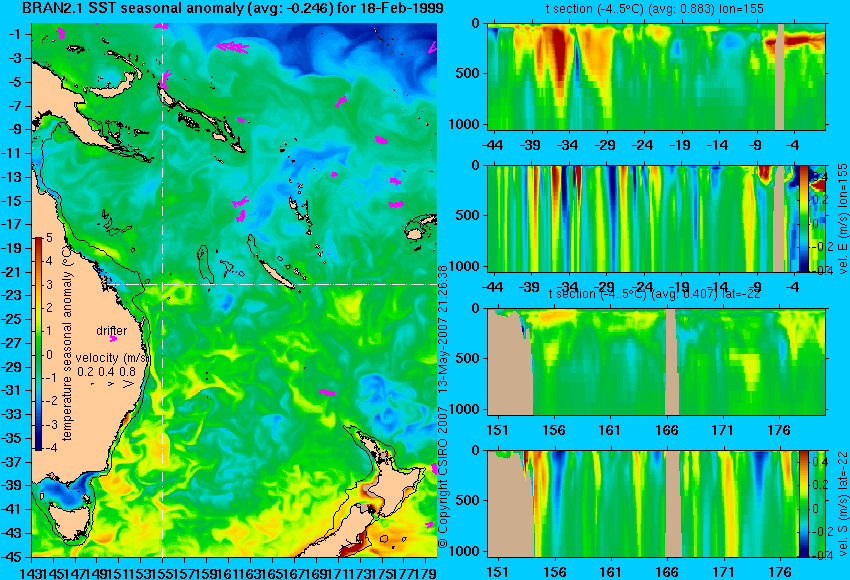This screenshot has height=580, width=850.
Task: Select the 'drifter' legend label
Action: [112, 331]
